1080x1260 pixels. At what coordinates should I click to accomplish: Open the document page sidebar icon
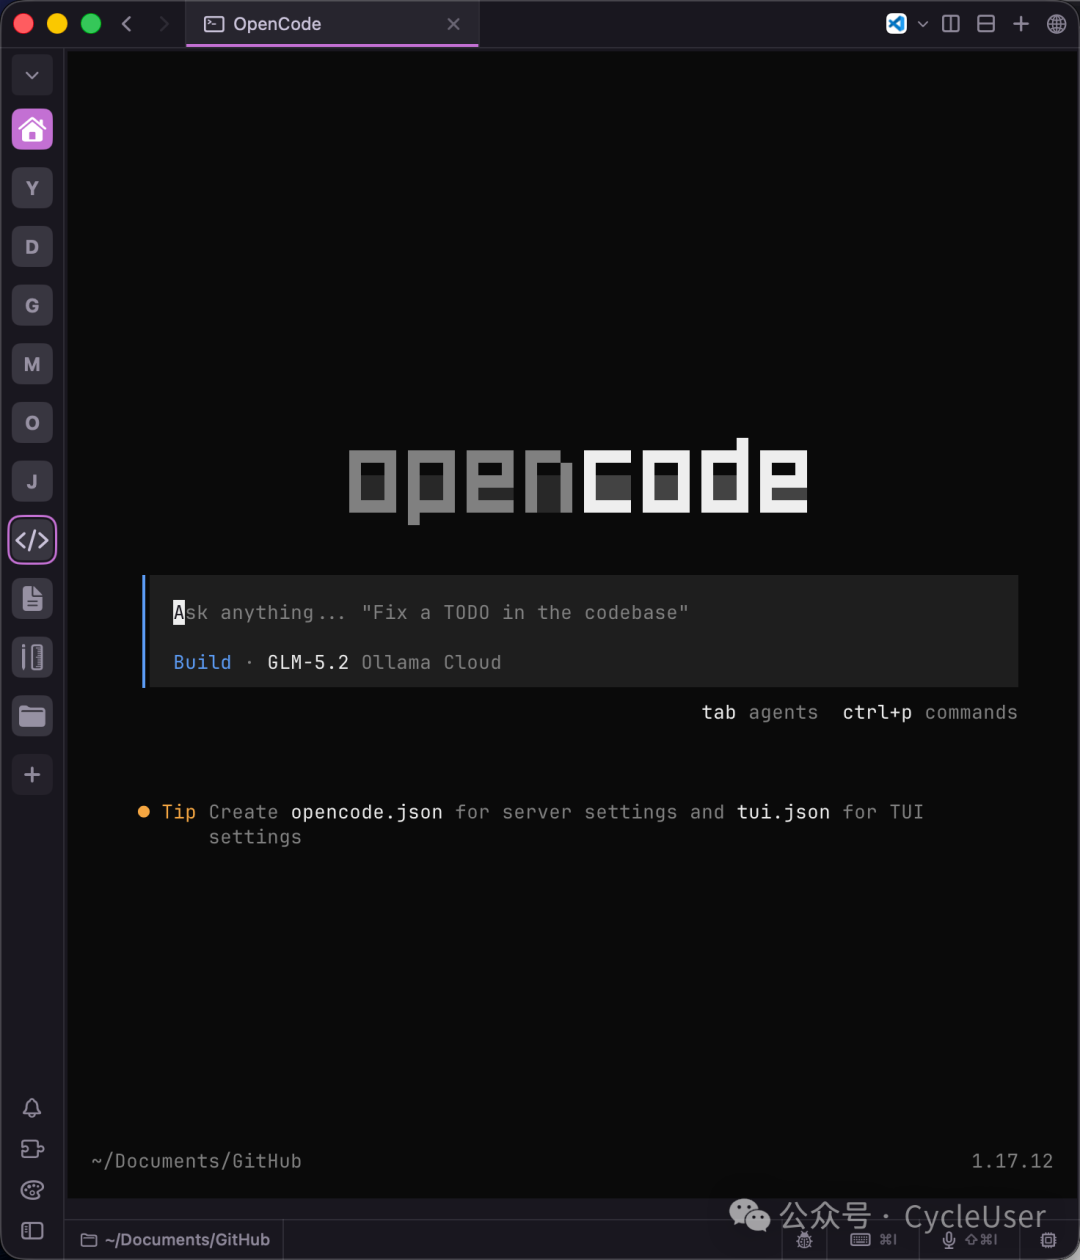(x=32, y=599)
